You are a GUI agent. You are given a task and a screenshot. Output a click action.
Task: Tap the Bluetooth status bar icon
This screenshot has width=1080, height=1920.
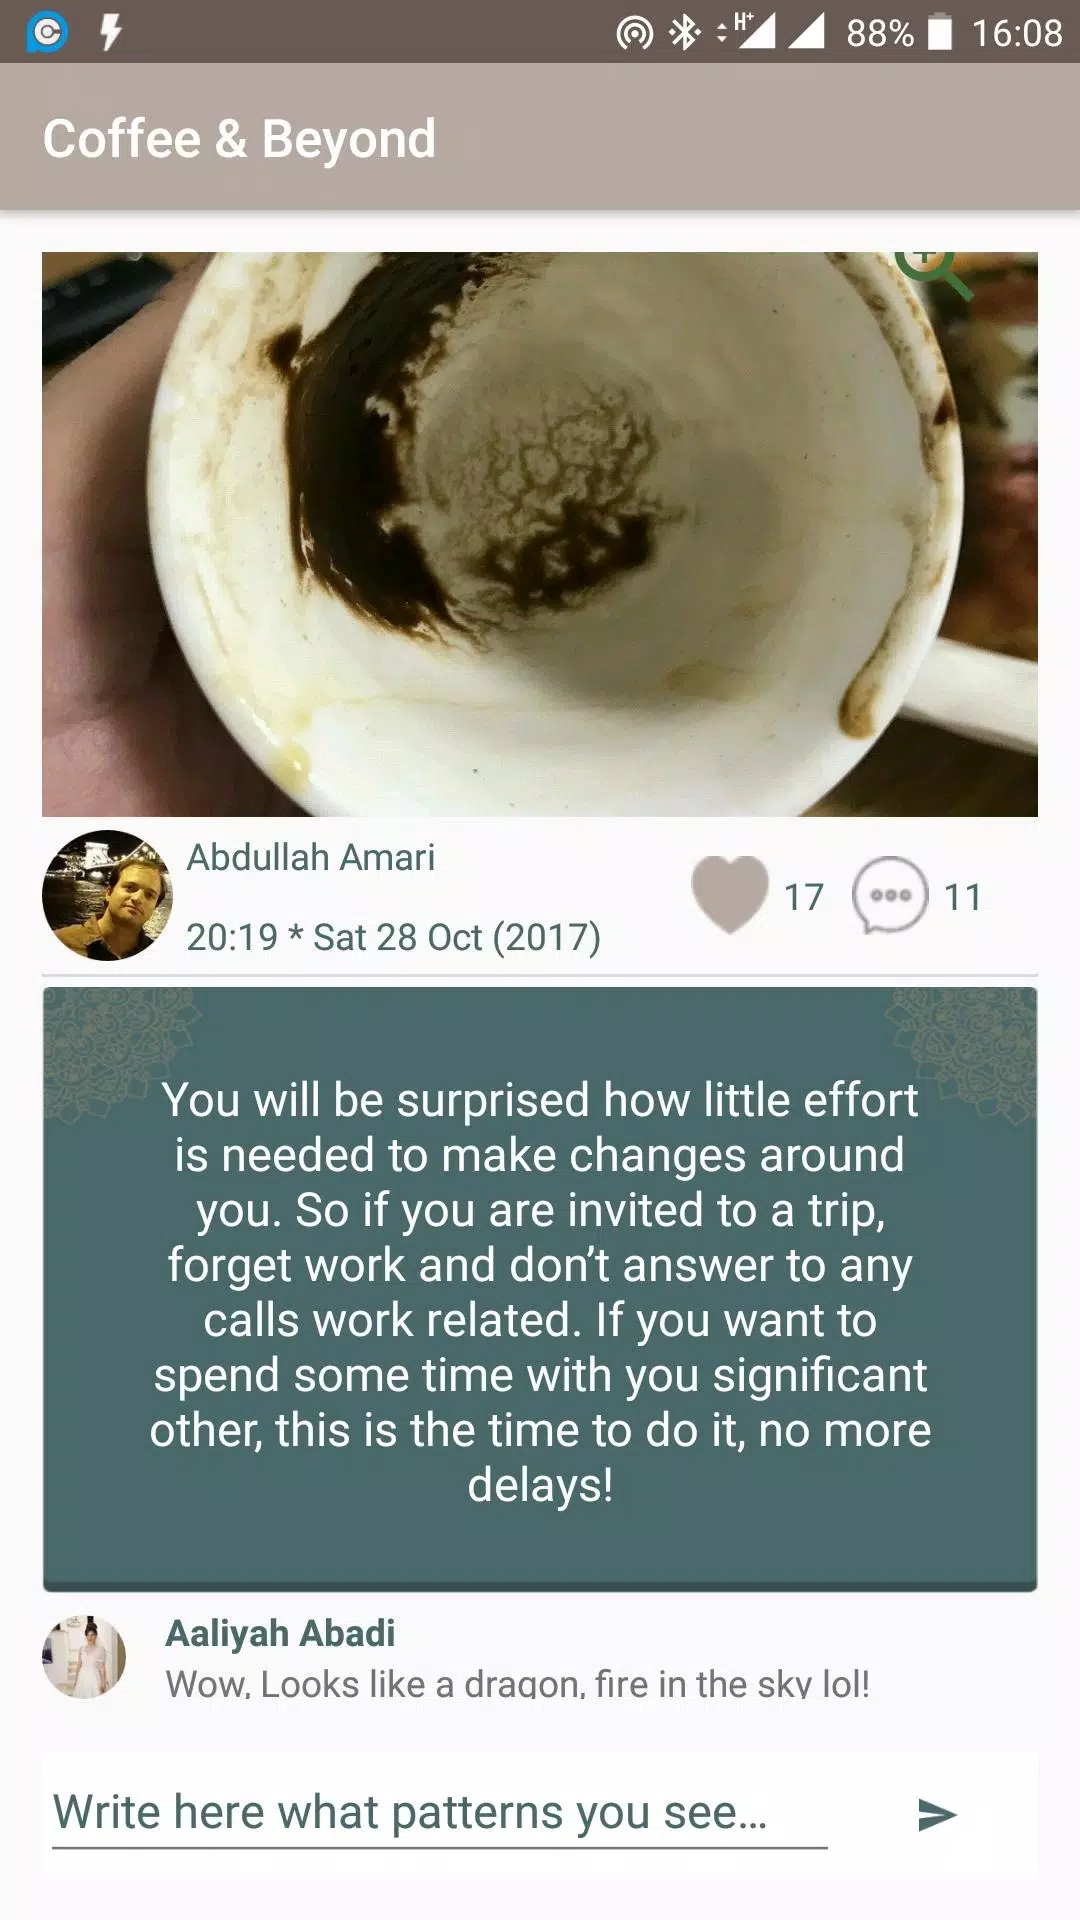685,33
